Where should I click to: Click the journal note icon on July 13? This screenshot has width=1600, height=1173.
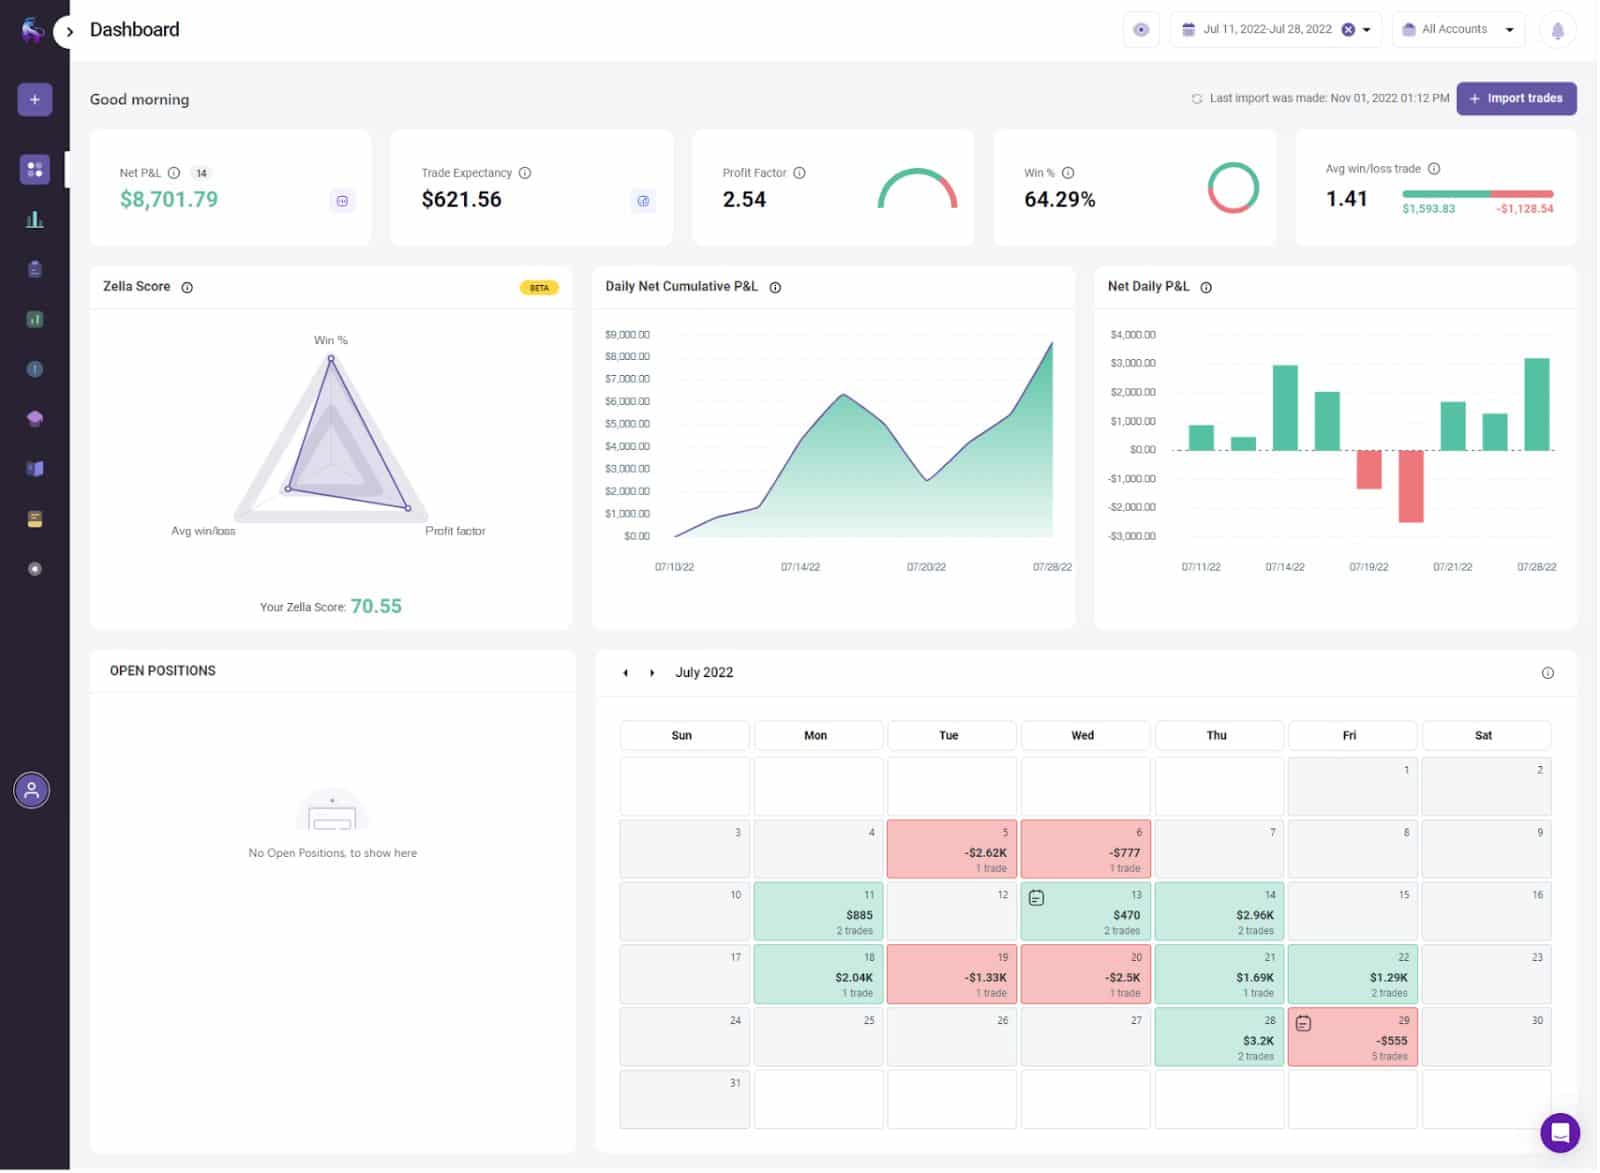click(1037, 899)
